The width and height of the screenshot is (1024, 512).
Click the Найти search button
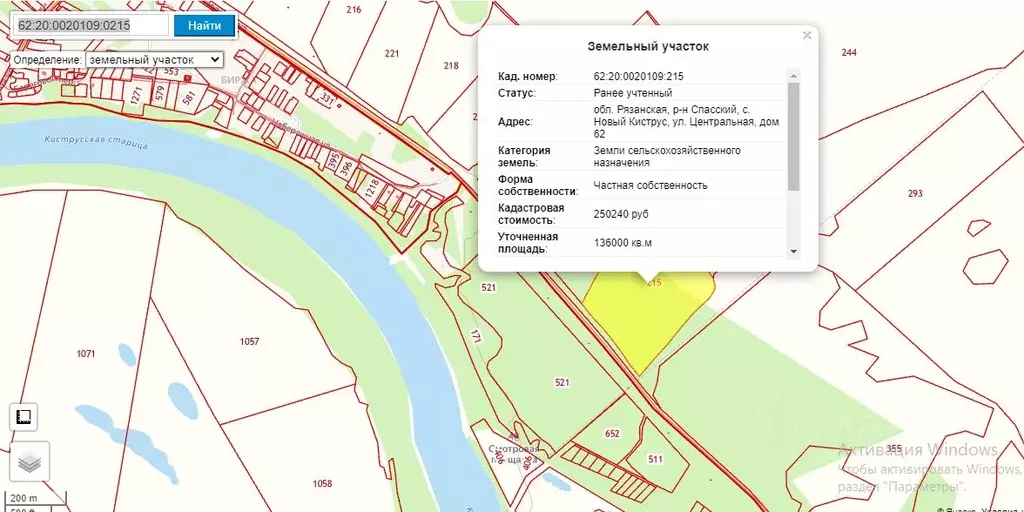pos(204,25)
